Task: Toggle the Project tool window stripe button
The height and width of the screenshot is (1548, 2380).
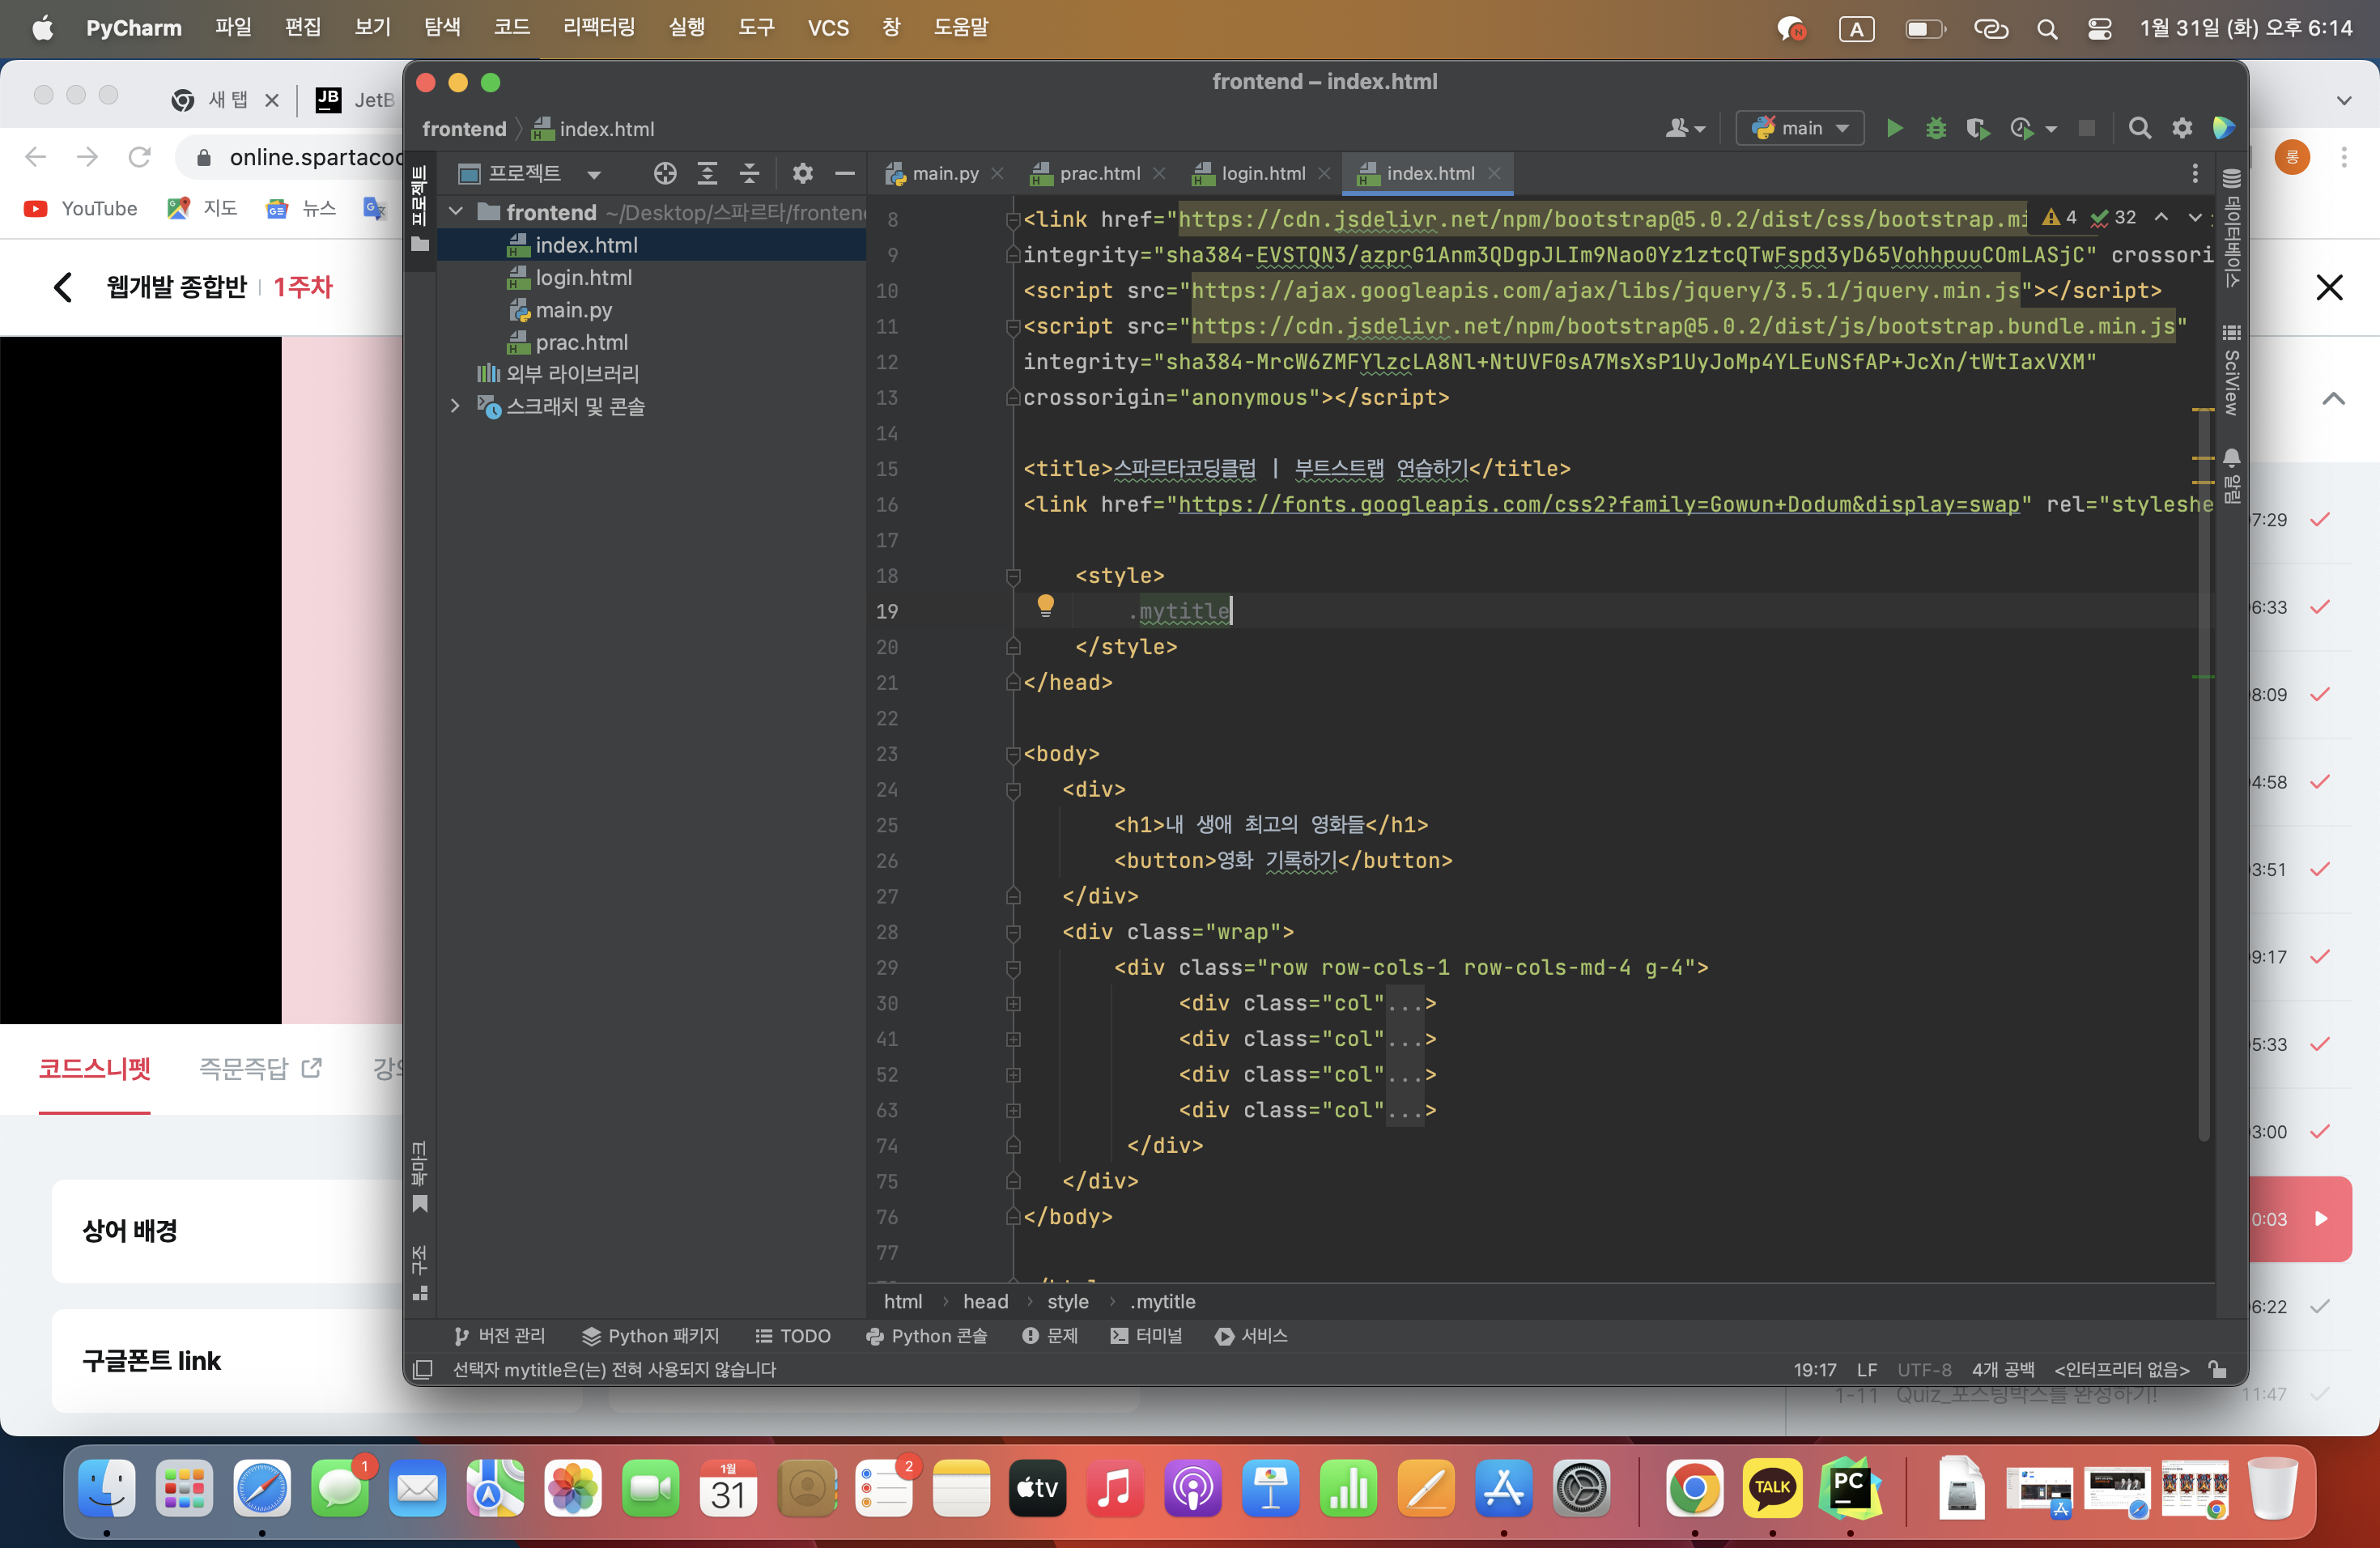Action: click(420, 208)
